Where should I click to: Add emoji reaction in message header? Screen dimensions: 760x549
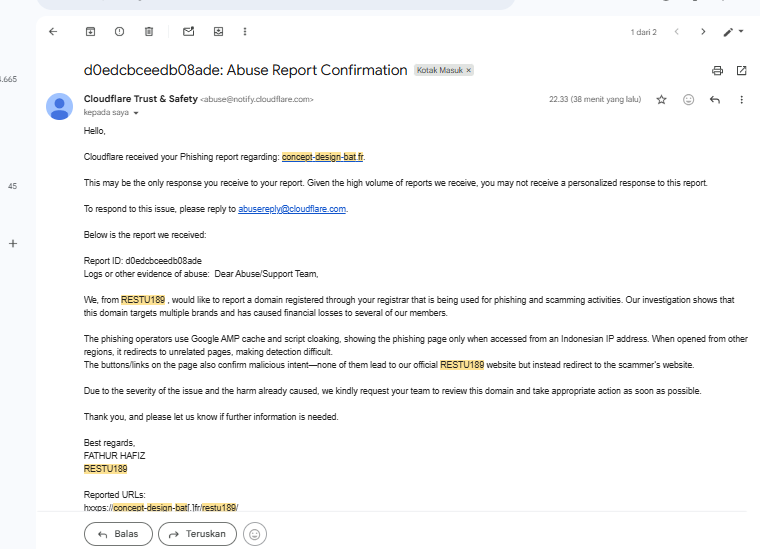(688, 100)
